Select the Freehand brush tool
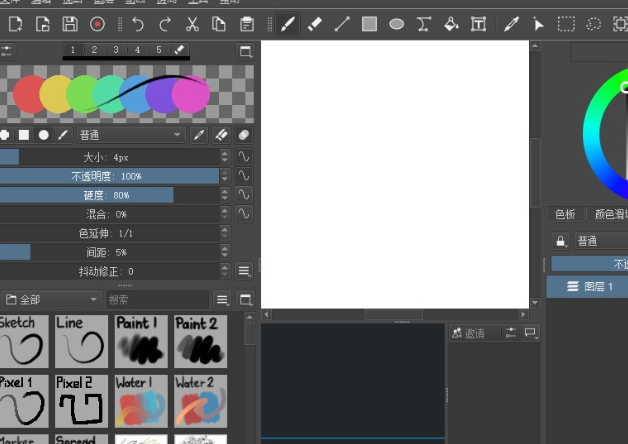This screenshot has width=628, height=444. point(288,24)
